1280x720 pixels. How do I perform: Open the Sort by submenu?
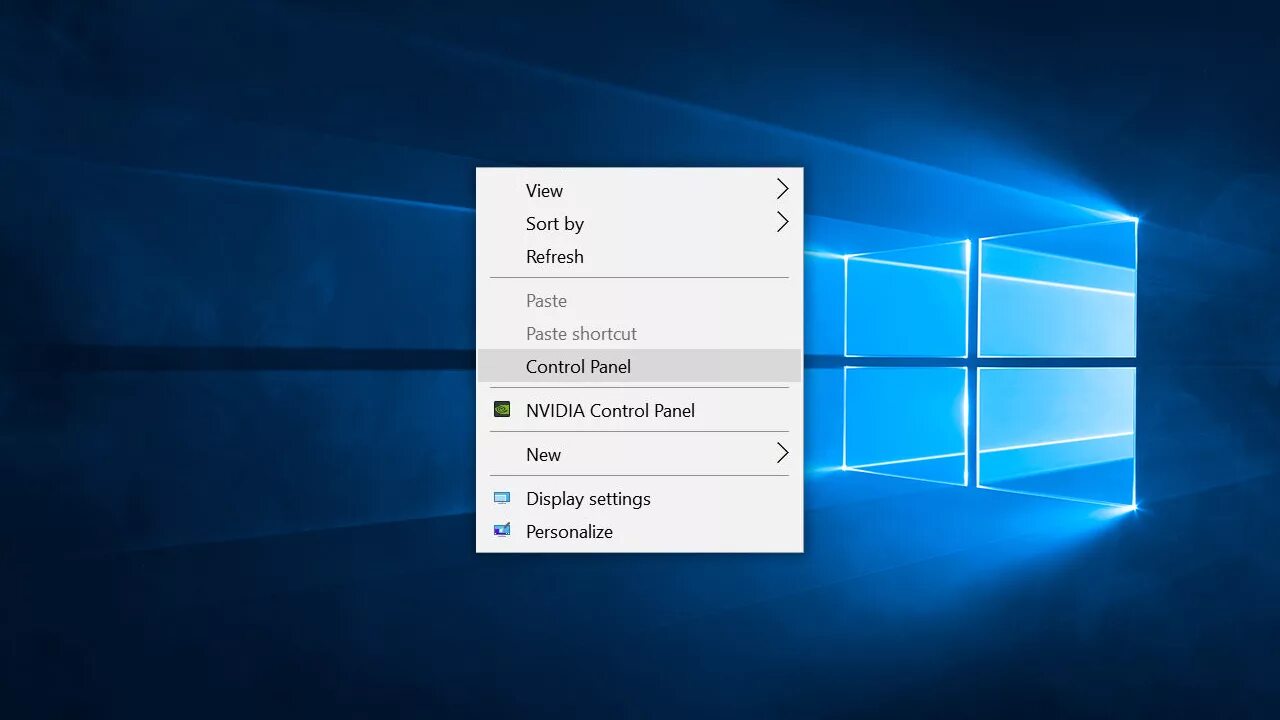pos(639,223)
